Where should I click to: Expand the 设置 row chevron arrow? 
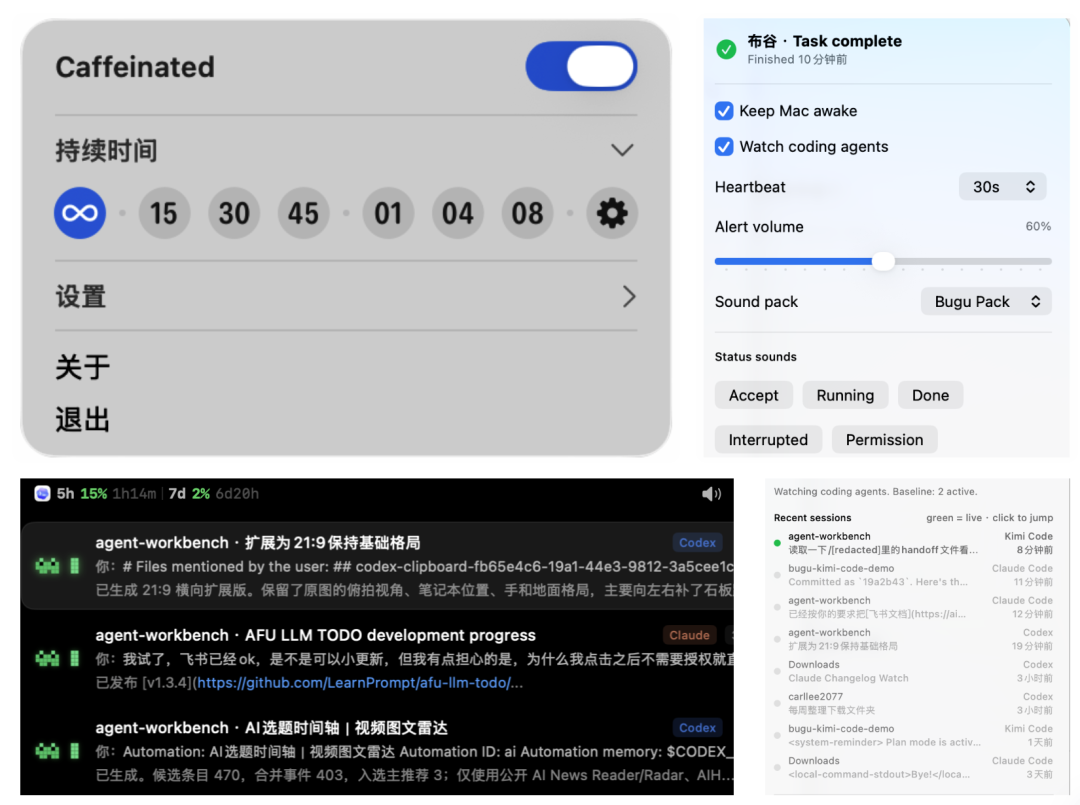[629, 297]
